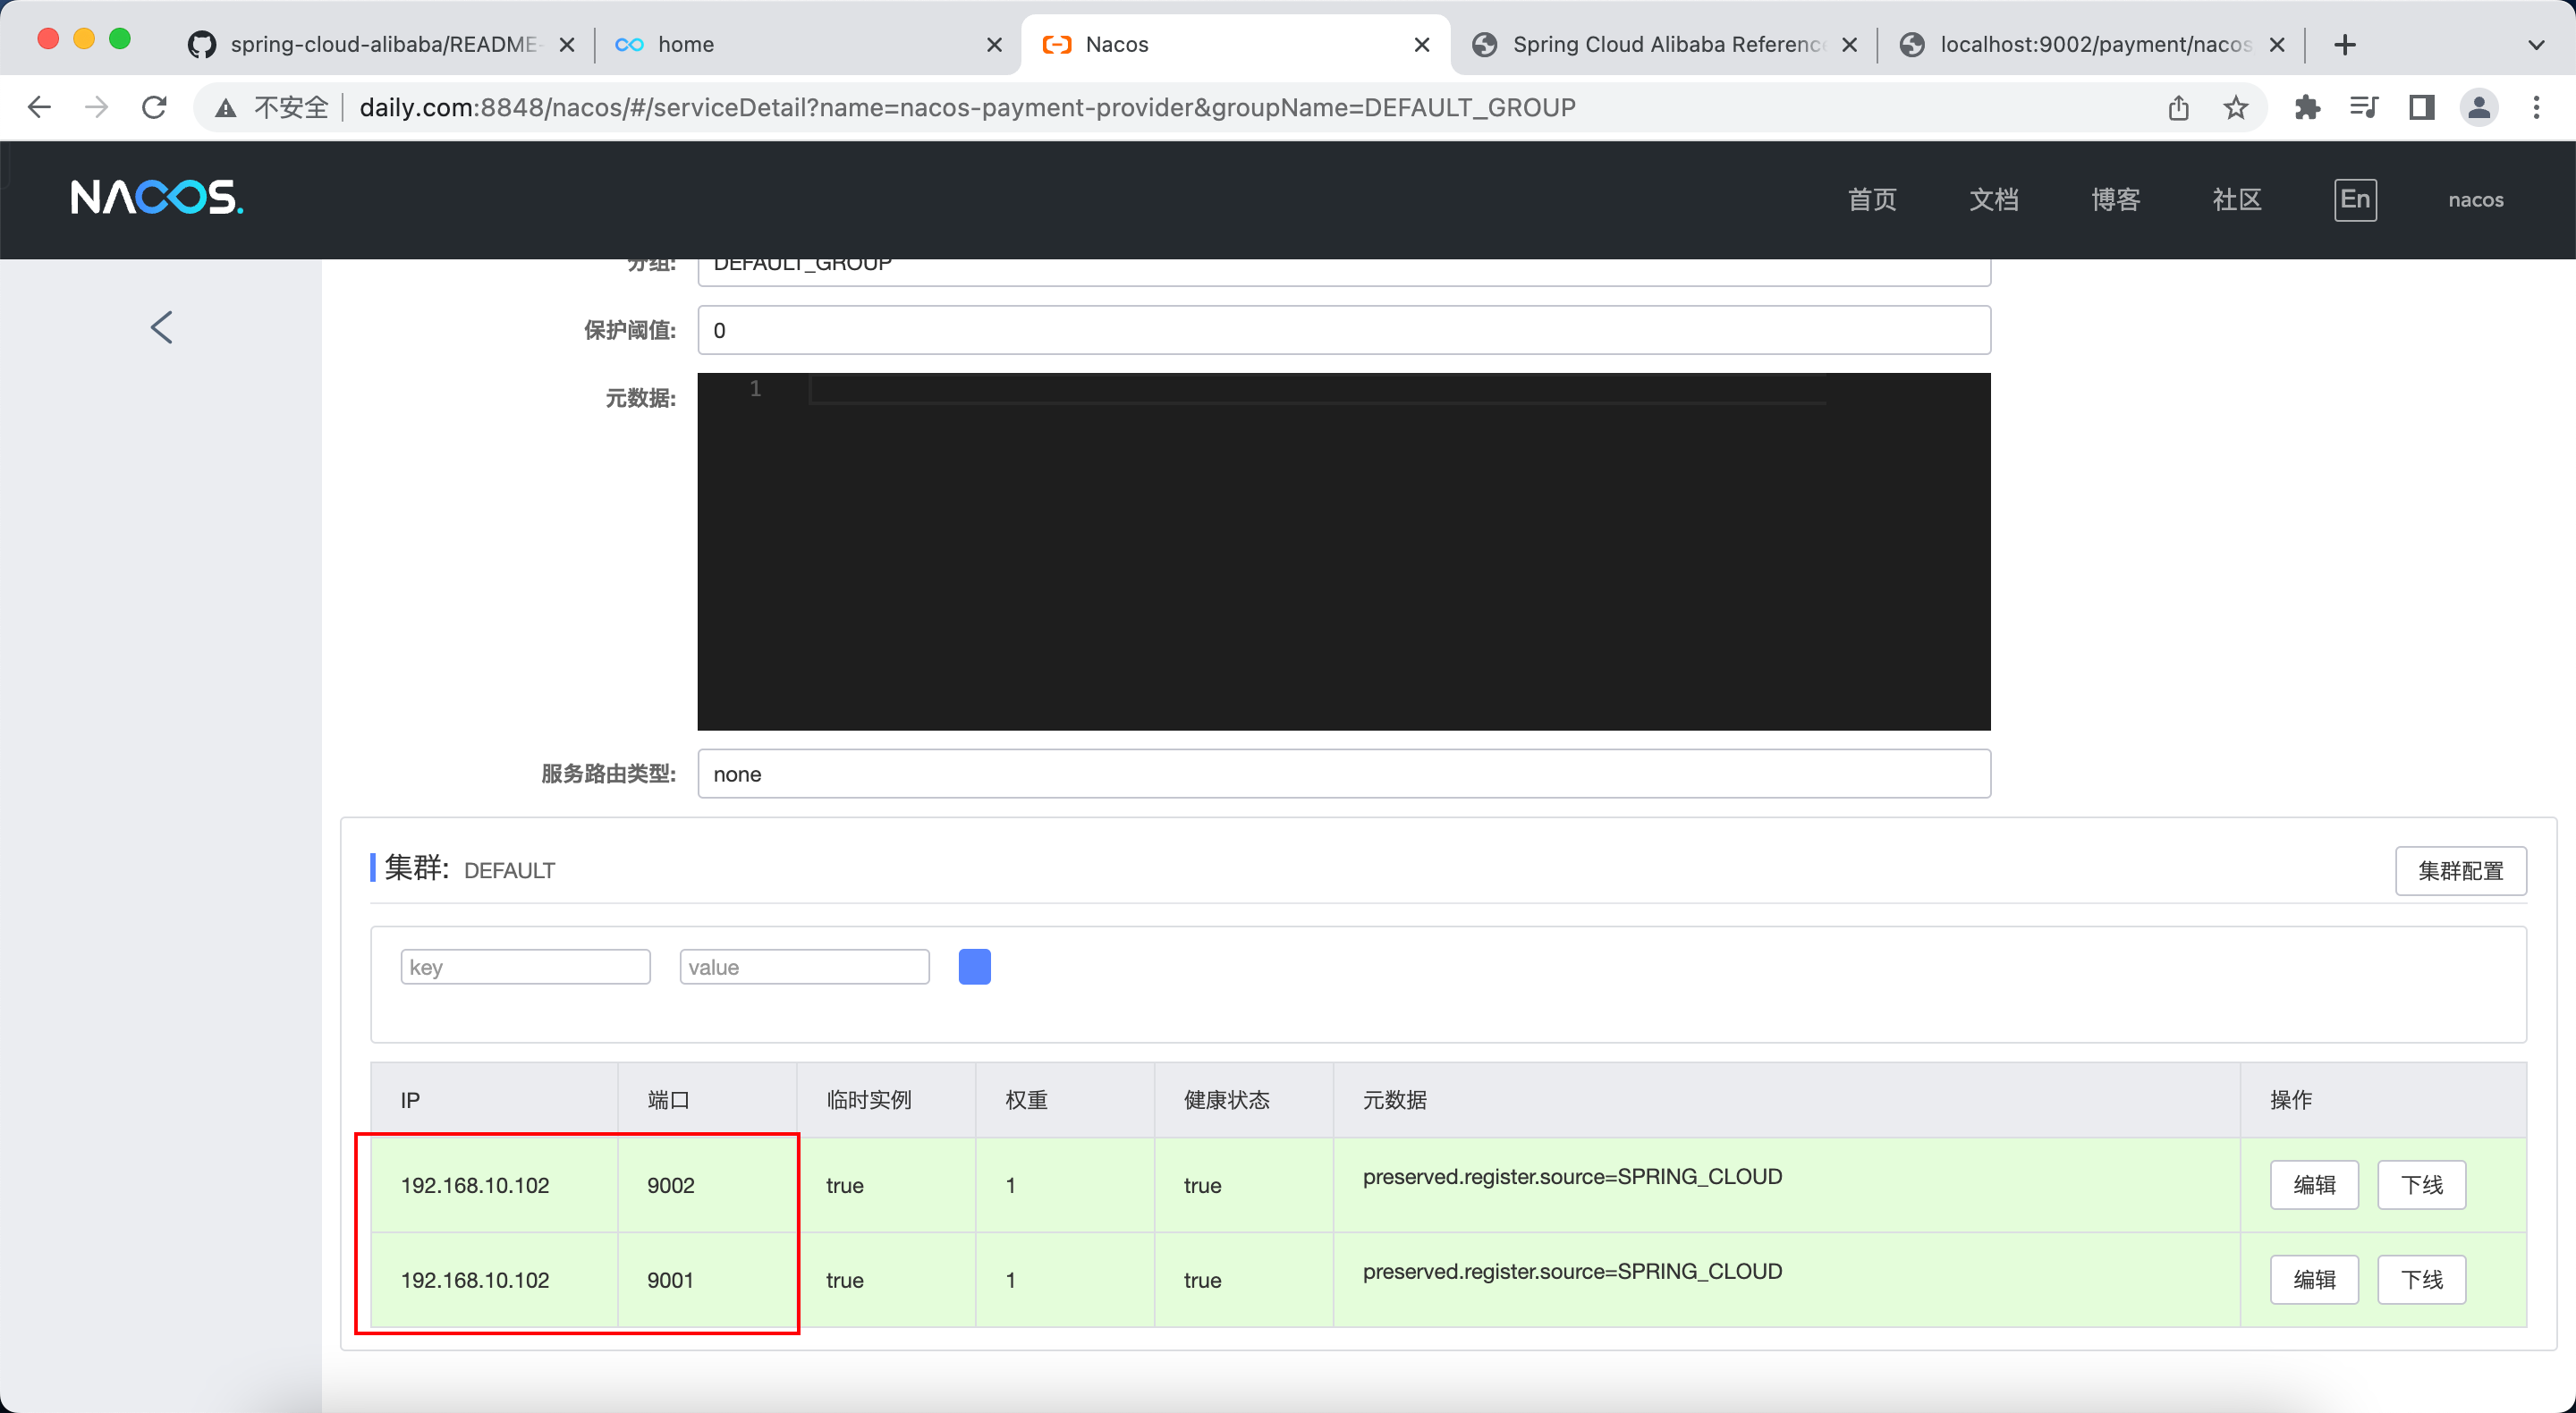Screen dimensions: 2576x1413
Task: Click the IP 192.168.10.102 in the 9001 row
Action: pos(475,1280)
